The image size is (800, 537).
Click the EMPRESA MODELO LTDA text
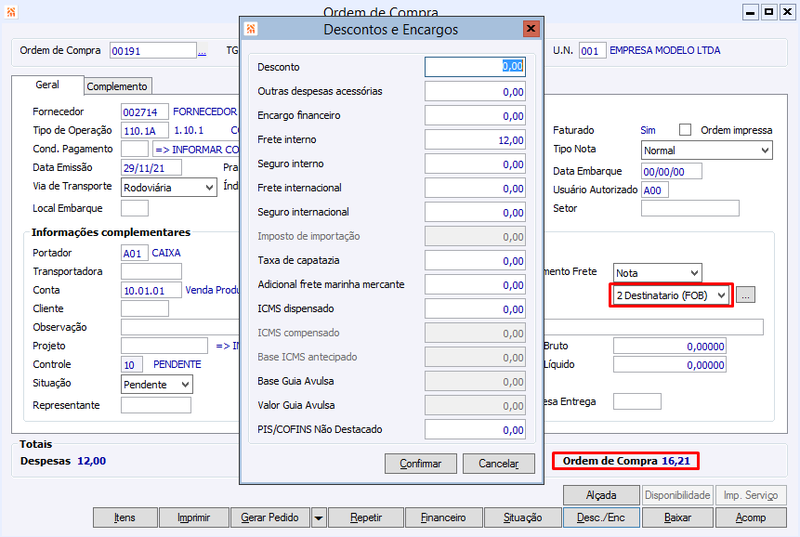click(x=665, y=50)
